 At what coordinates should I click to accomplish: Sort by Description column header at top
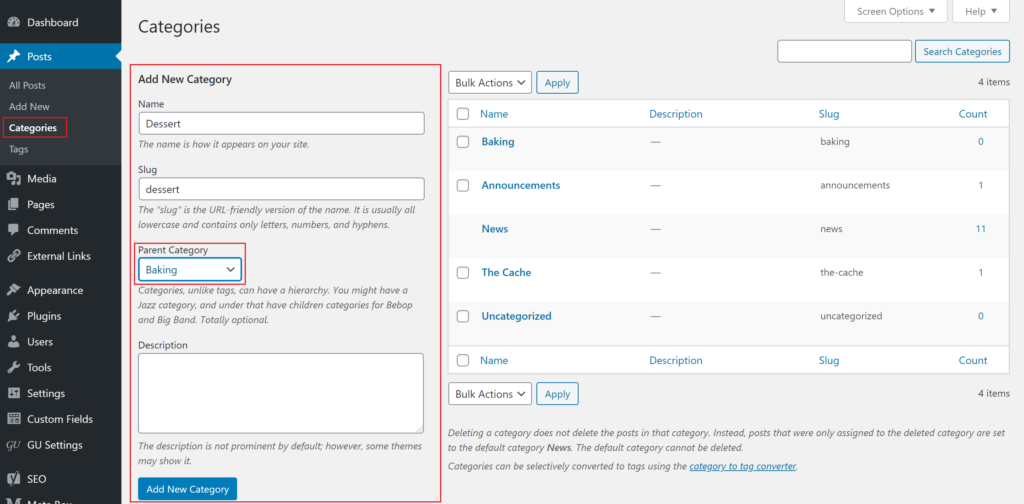tap(676, 114)
